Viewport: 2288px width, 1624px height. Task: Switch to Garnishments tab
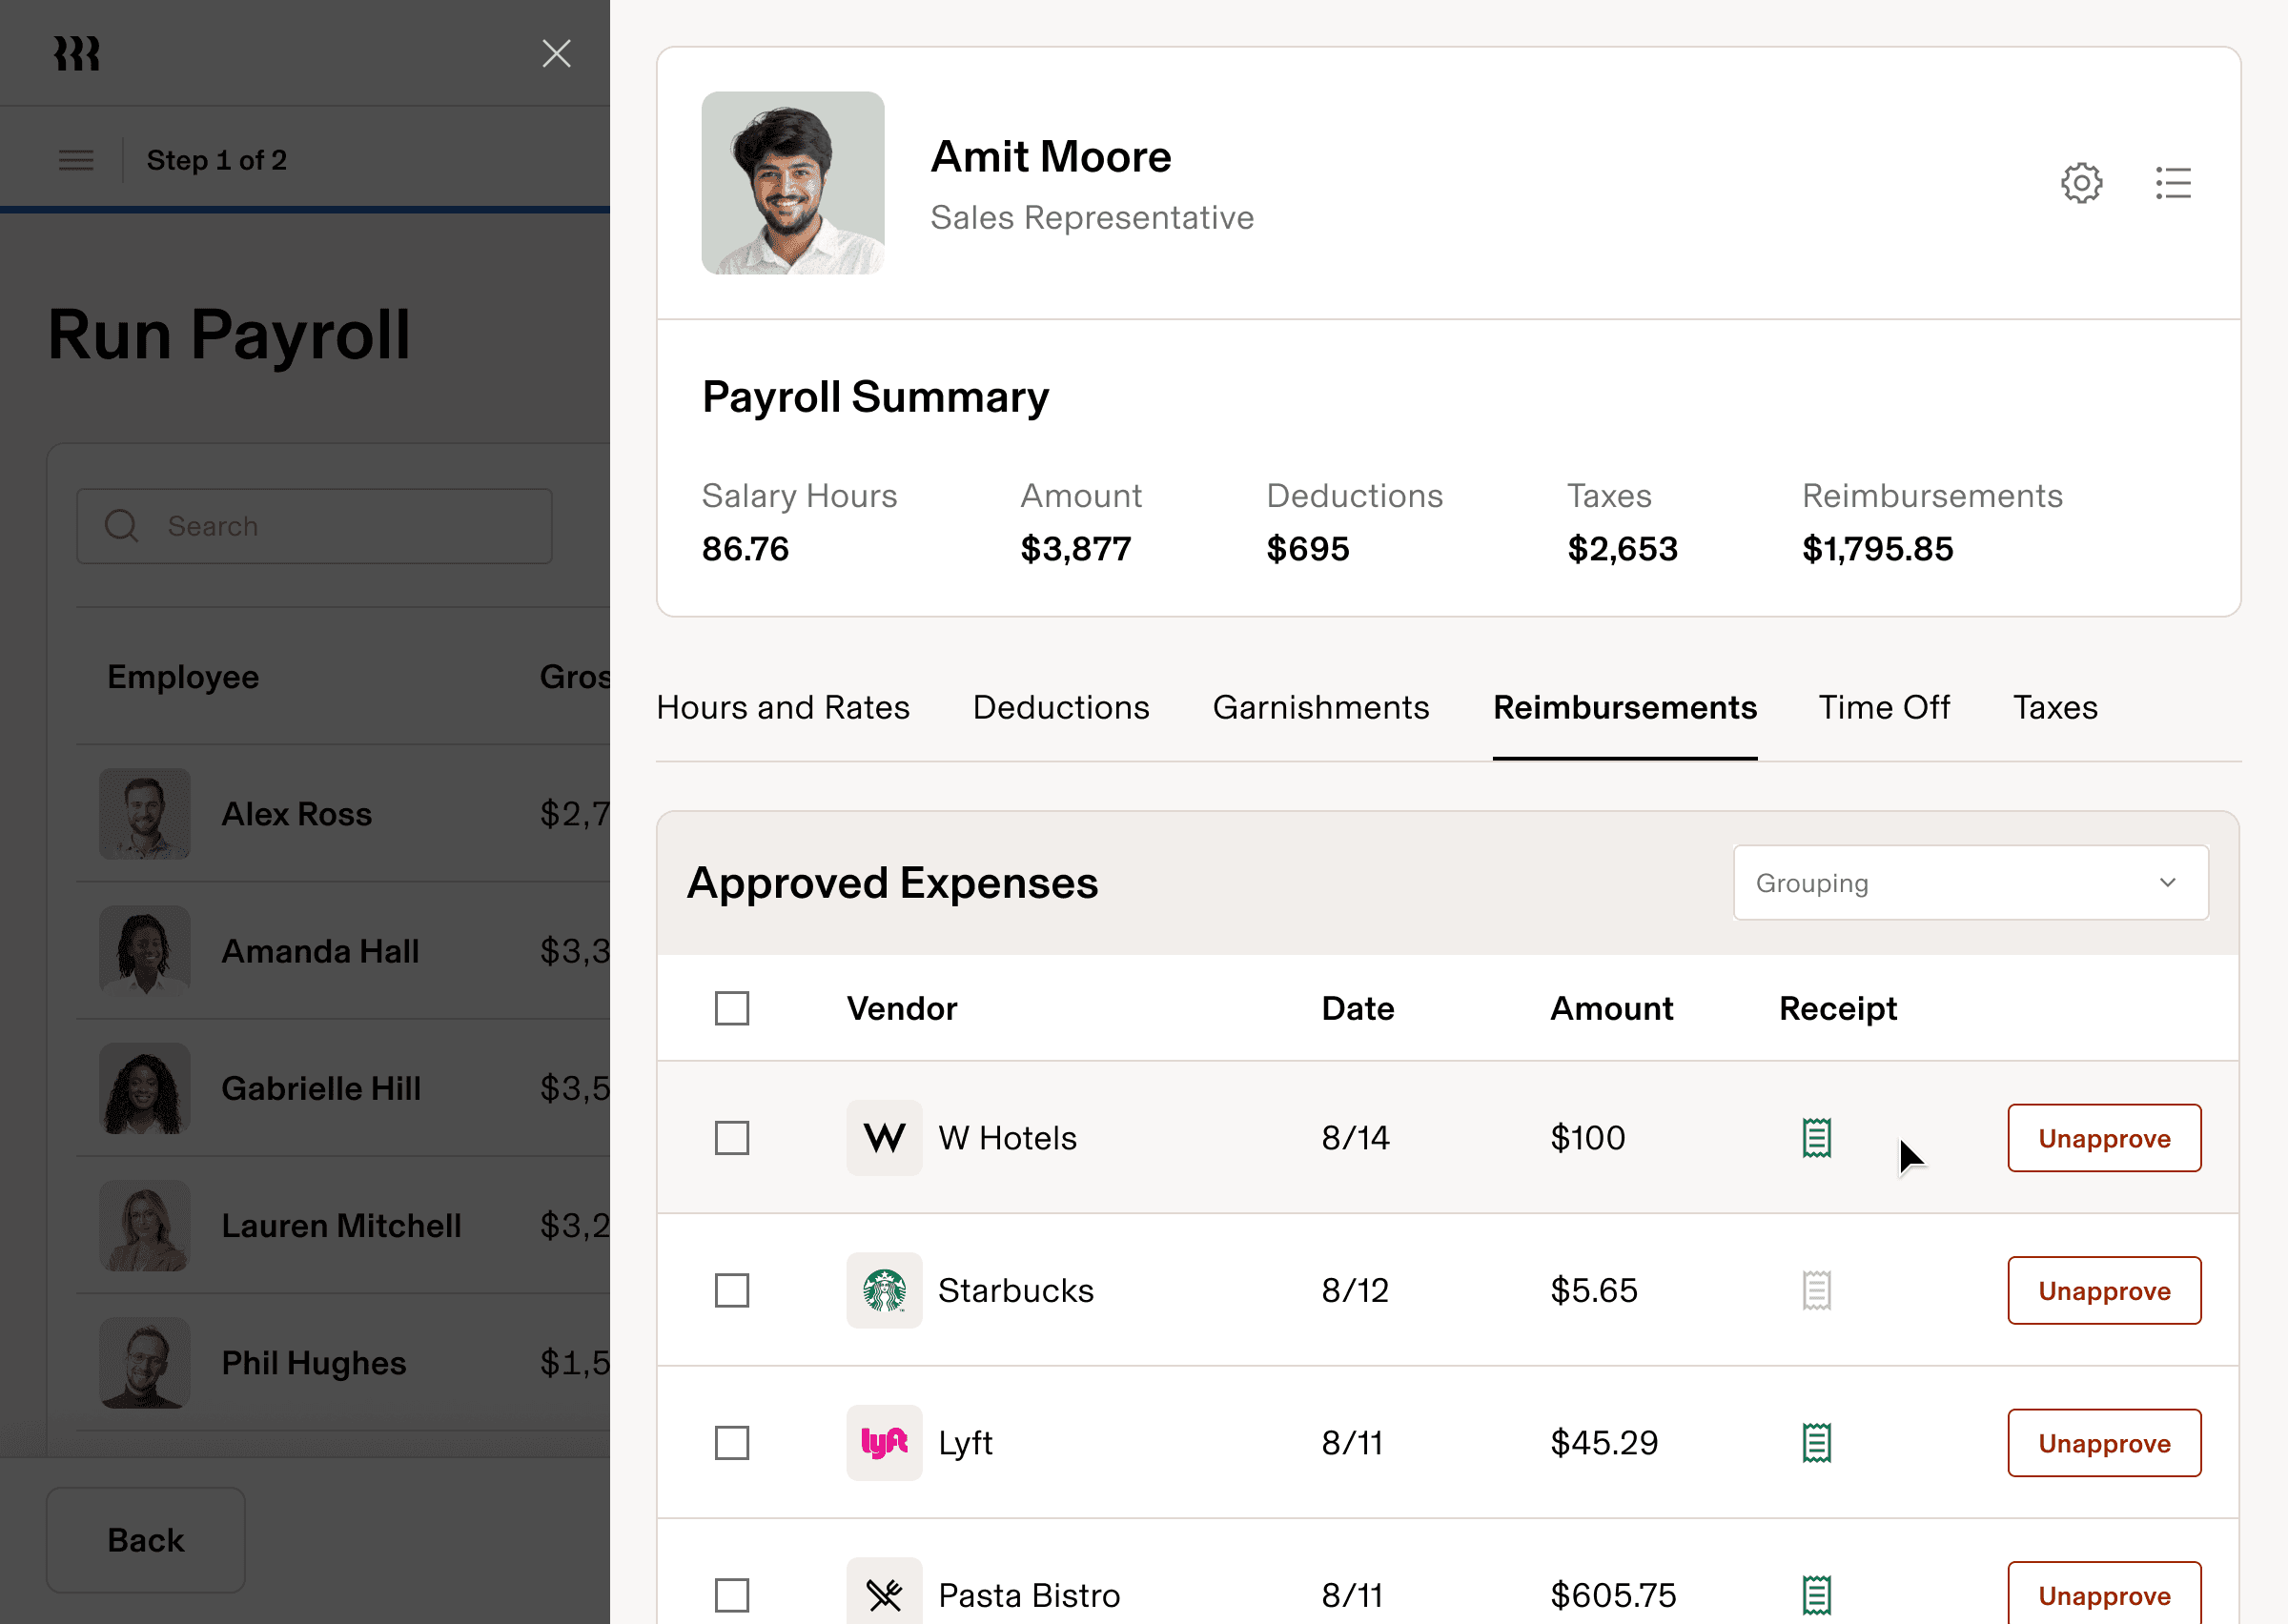click(x=1321, y=707)
